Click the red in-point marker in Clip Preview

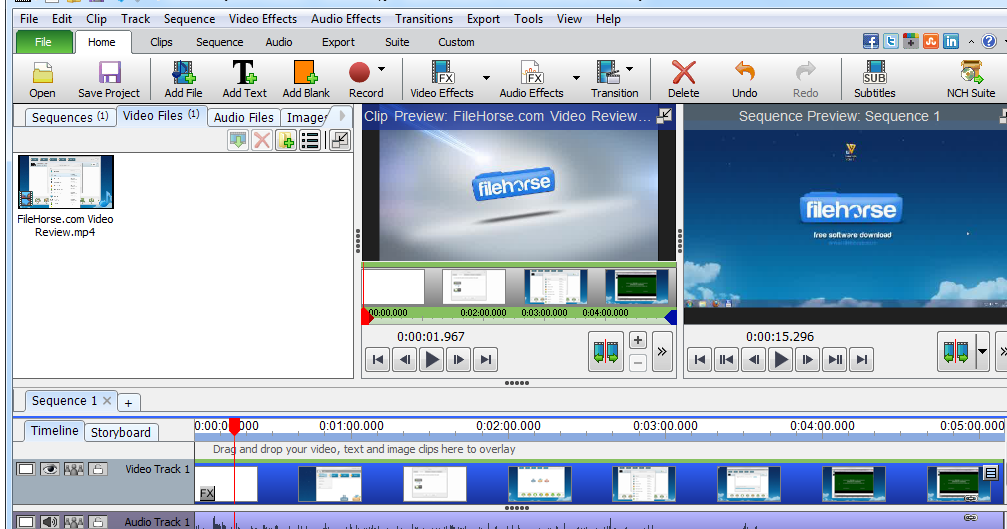367,317
